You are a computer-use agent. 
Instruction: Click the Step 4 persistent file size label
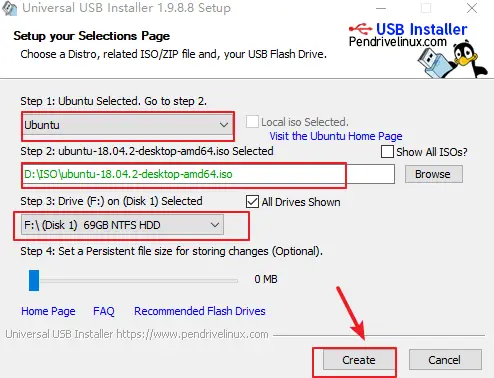point(171,251)
